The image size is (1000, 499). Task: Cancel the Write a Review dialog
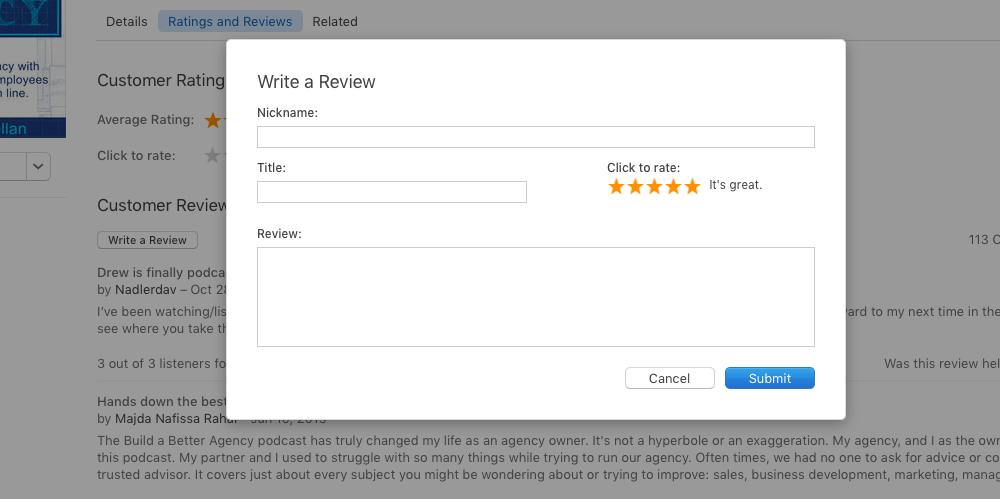click(669, 378)
